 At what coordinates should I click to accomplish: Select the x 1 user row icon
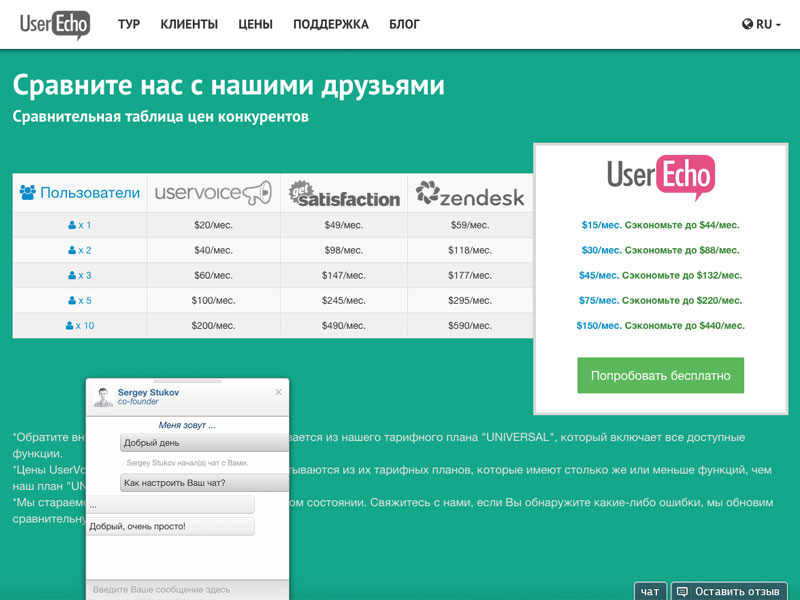(71, 225)
